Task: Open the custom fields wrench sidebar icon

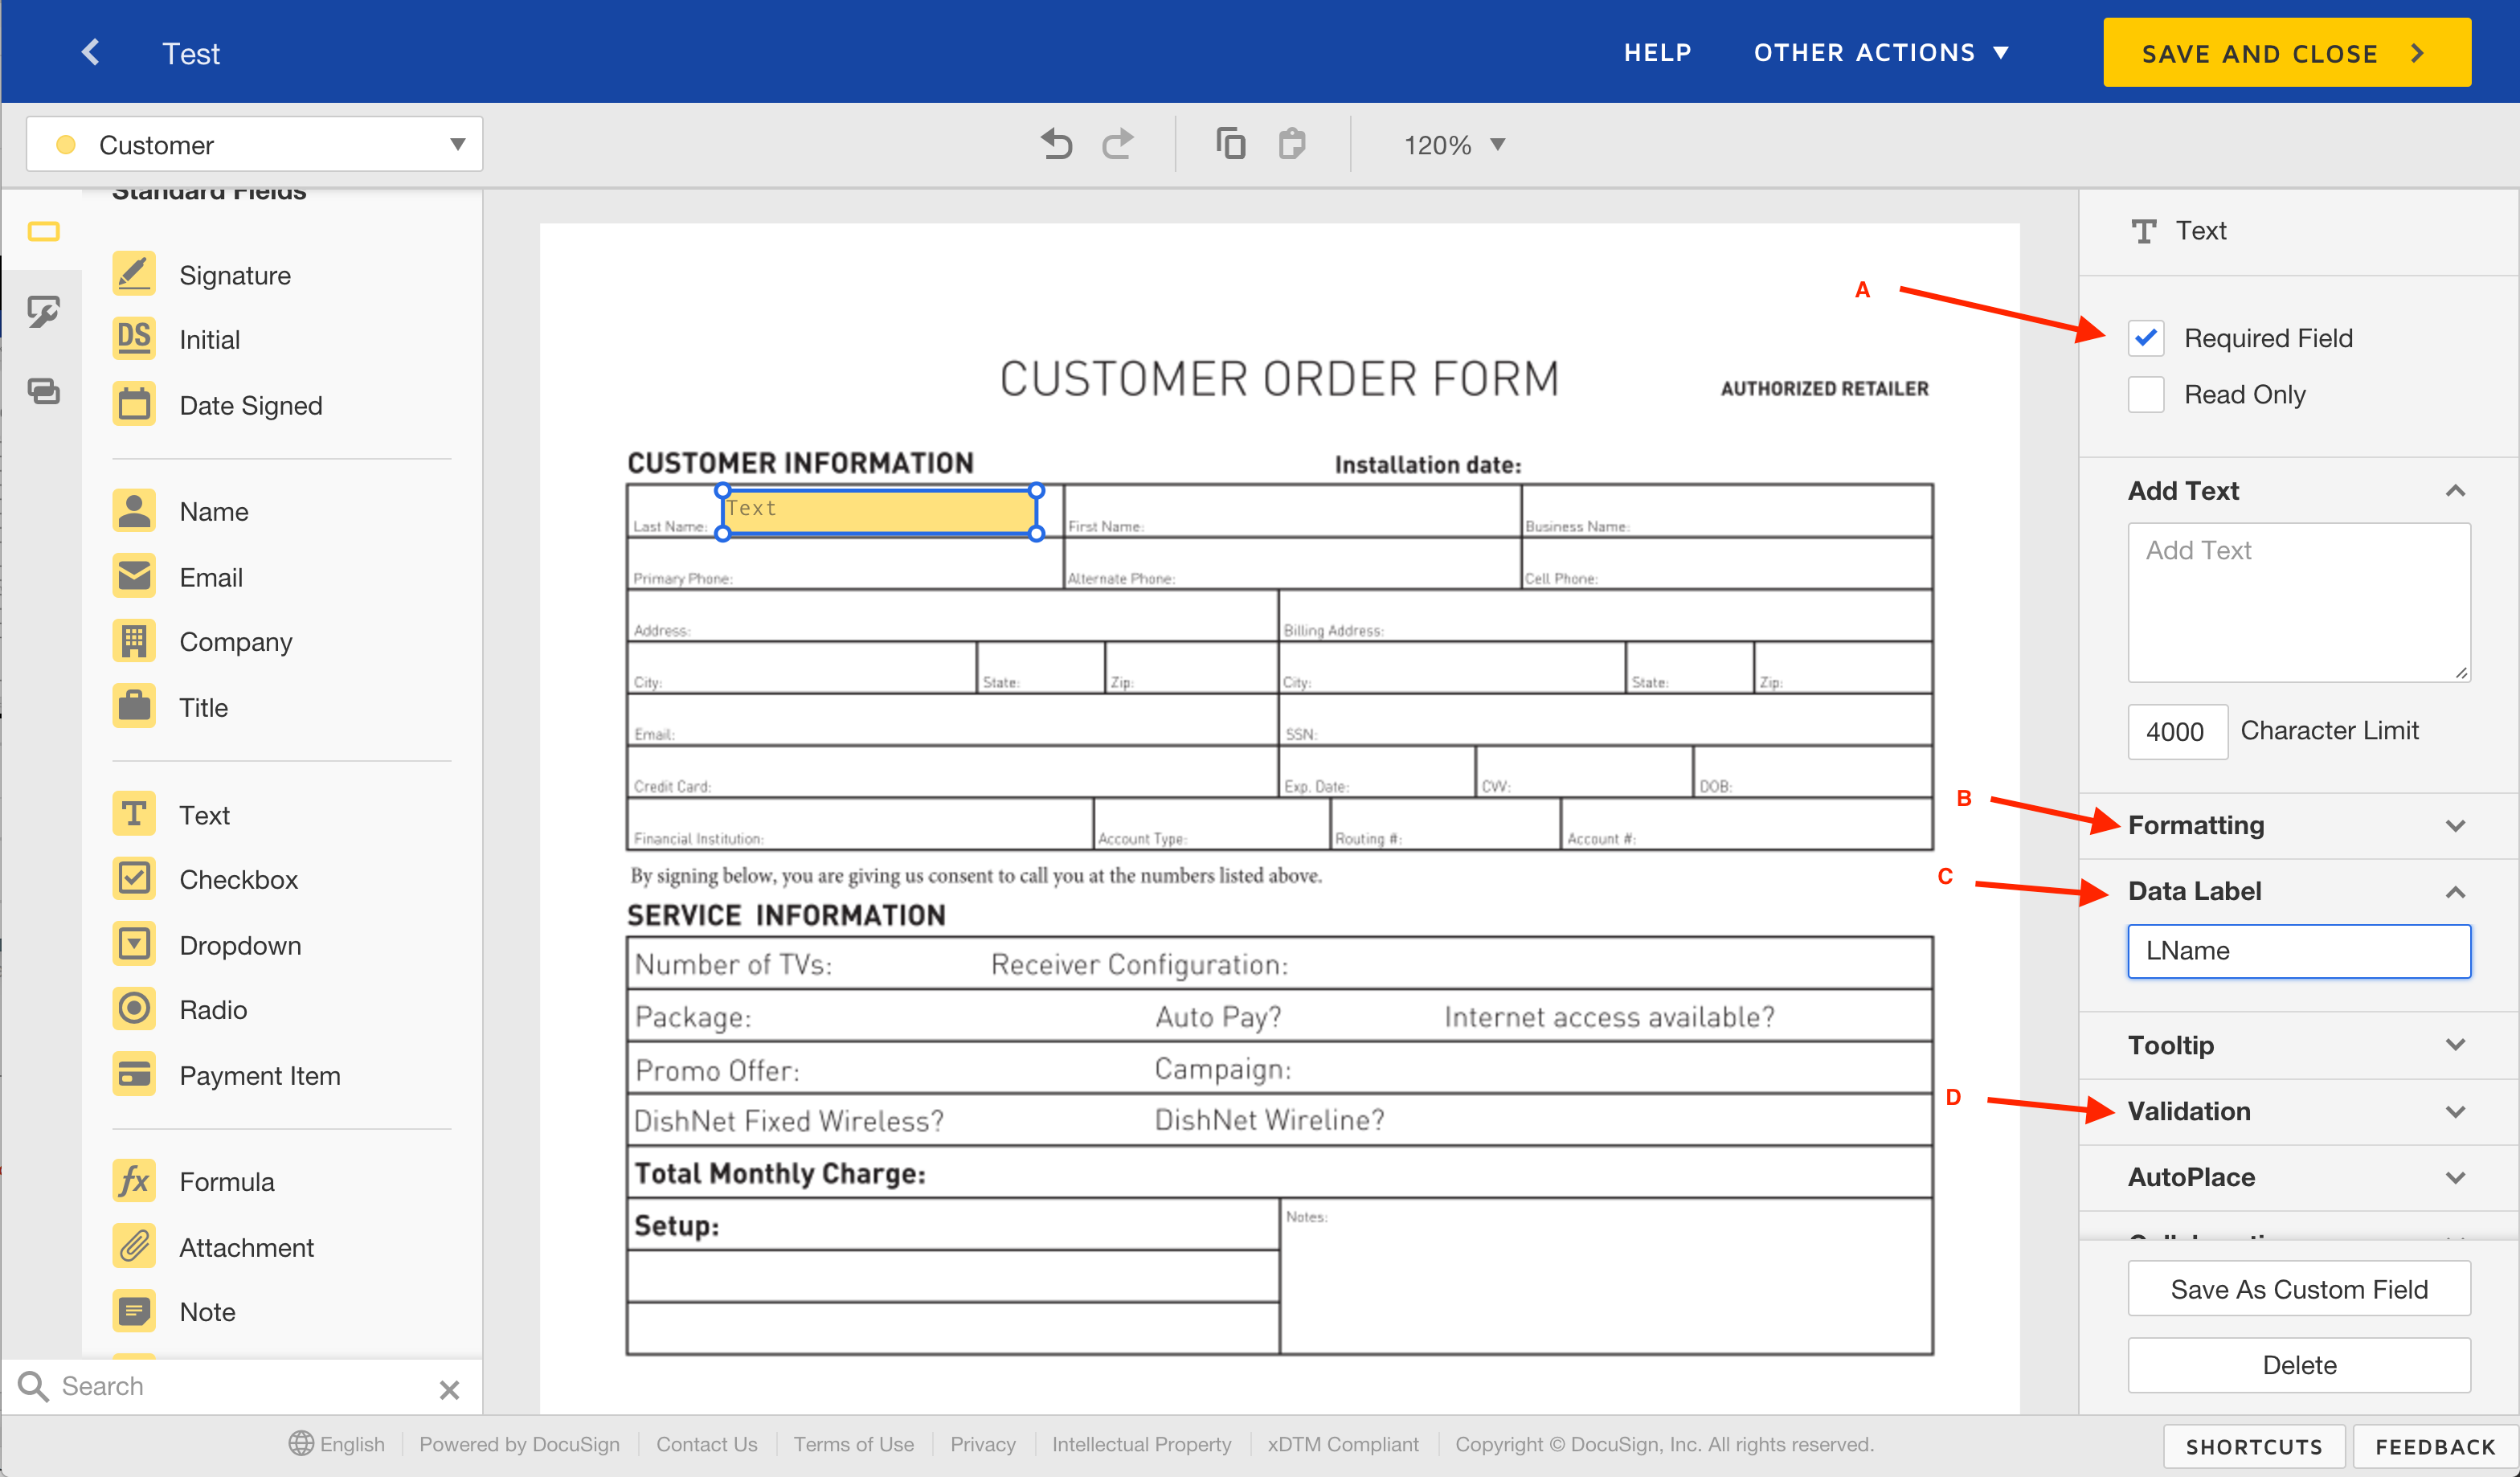Action: point(43,312)
